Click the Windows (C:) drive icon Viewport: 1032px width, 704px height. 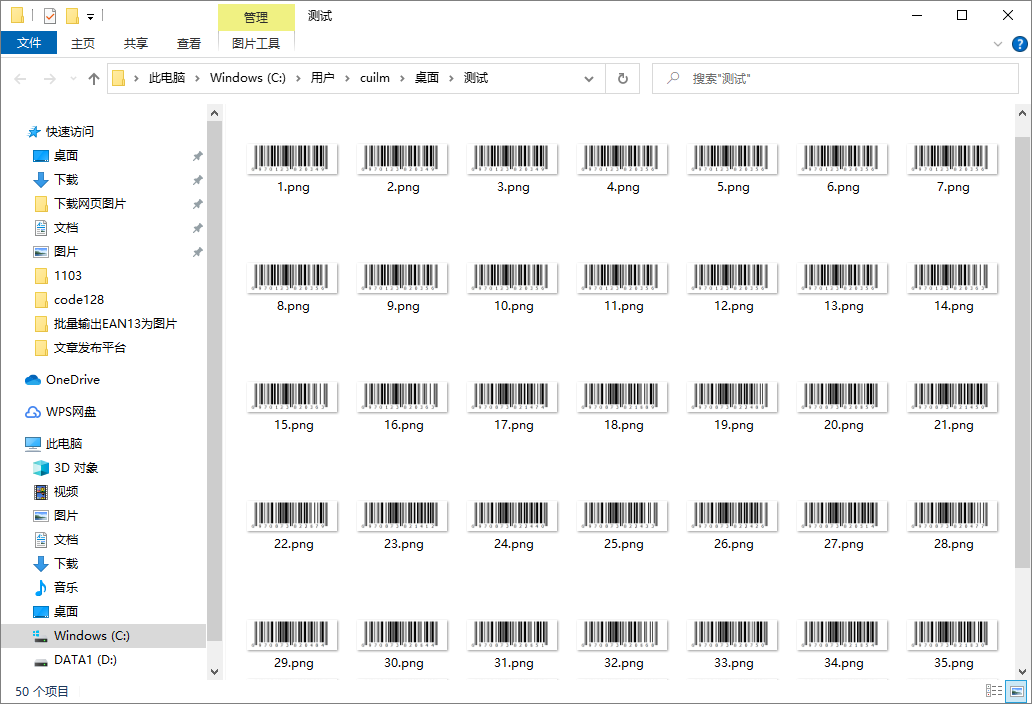point(41,636)
